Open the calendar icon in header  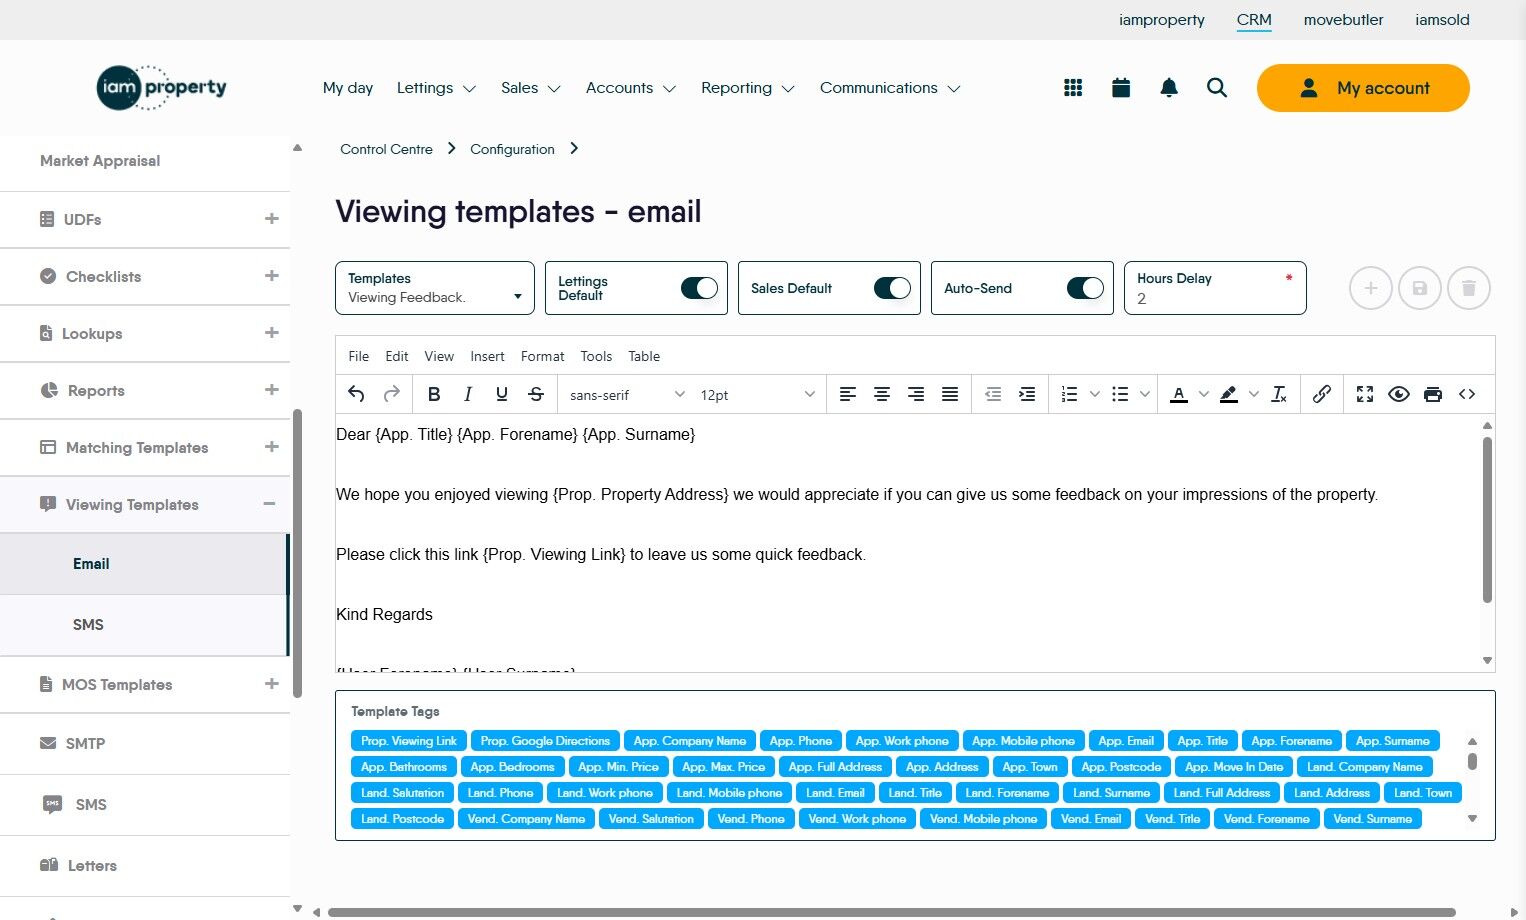point(1121,88)
